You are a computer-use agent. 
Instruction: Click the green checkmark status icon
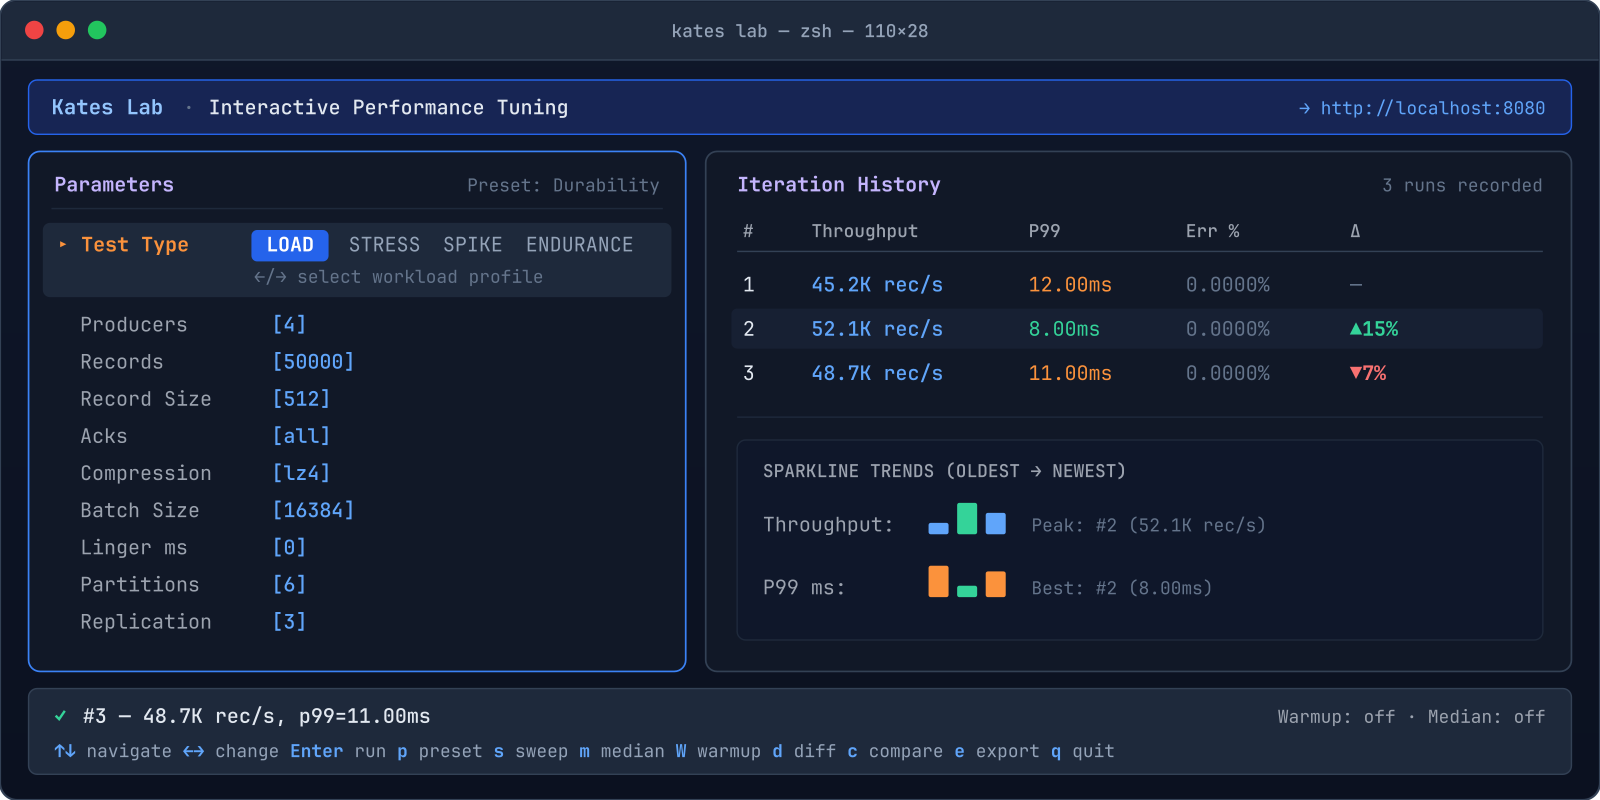coord(61,716)
